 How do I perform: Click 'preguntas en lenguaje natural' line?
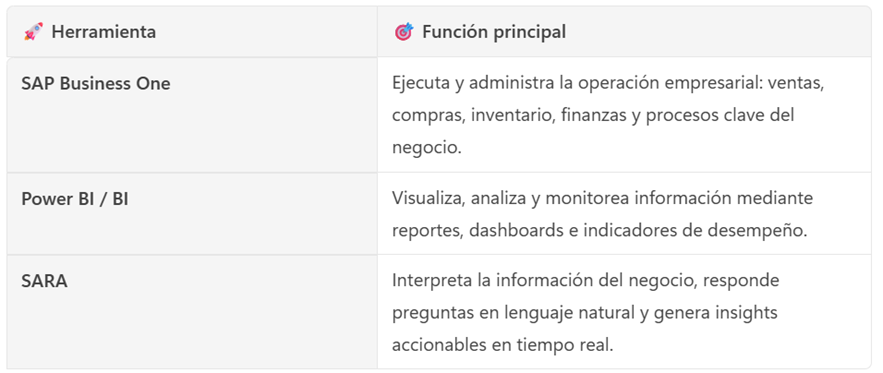[516, 313]
